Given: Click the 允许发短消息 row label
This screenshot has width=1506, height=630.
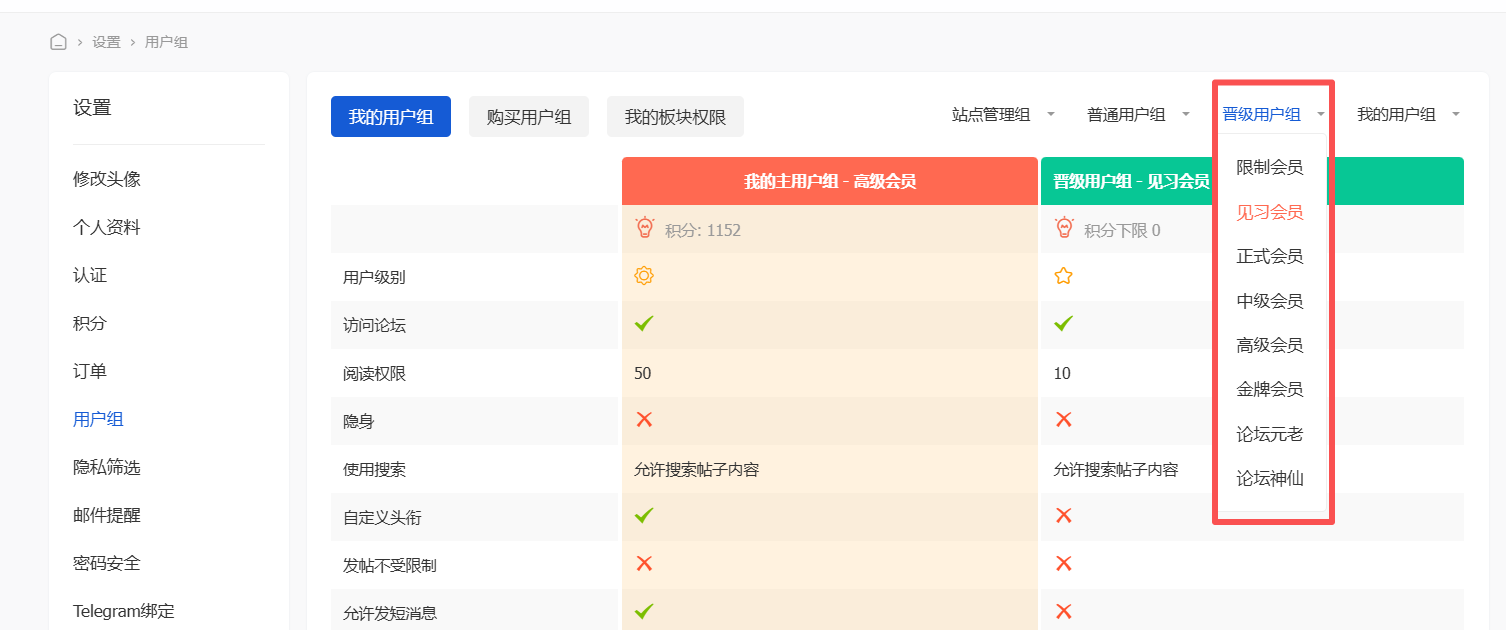Looking at the screenshot, I should pyautogui.click(x=390, y=613).
